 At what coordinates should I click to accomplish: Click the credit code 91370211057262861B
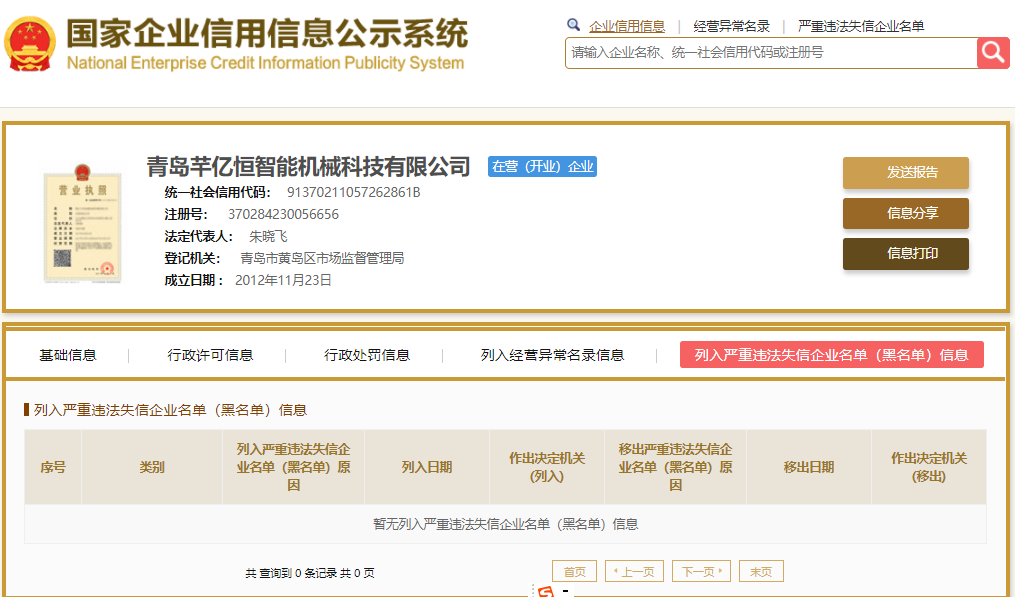353,192
